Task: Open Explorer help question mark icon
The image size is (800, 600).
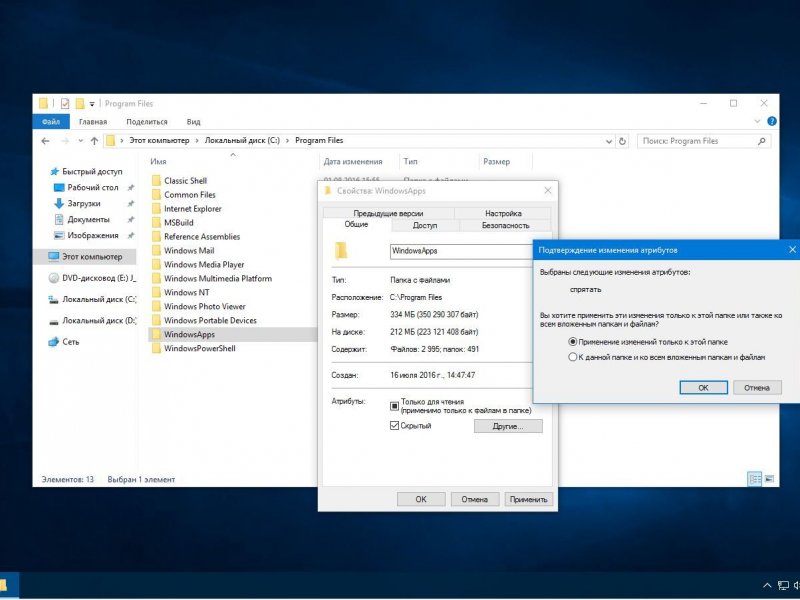Action: tap(772, 121)
